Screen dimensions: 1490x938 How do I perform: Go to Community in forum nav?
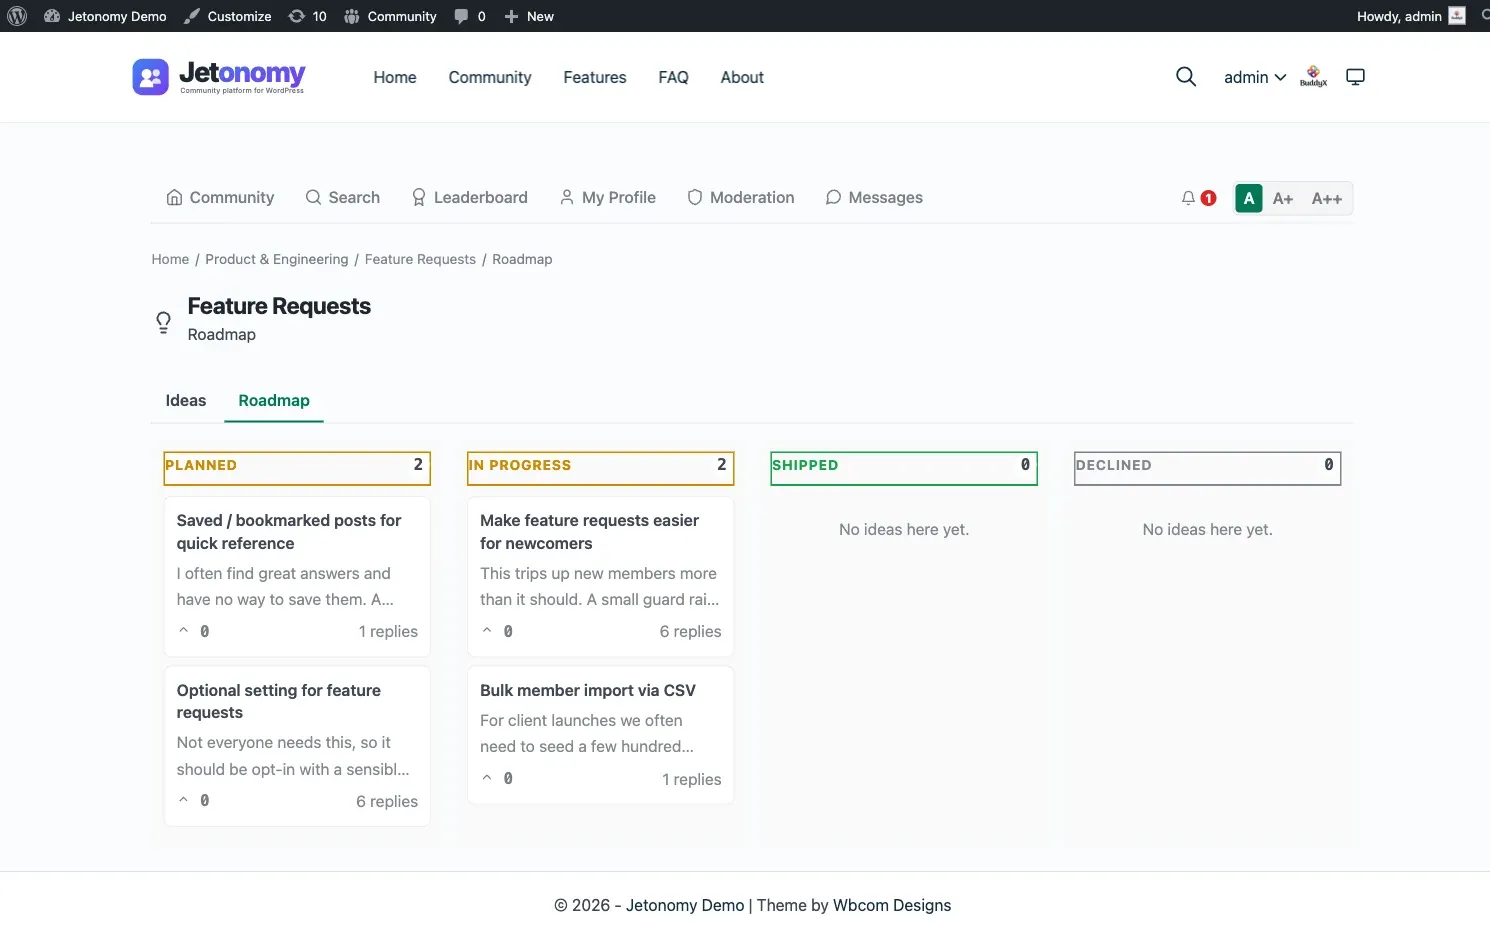pos(220,198)
